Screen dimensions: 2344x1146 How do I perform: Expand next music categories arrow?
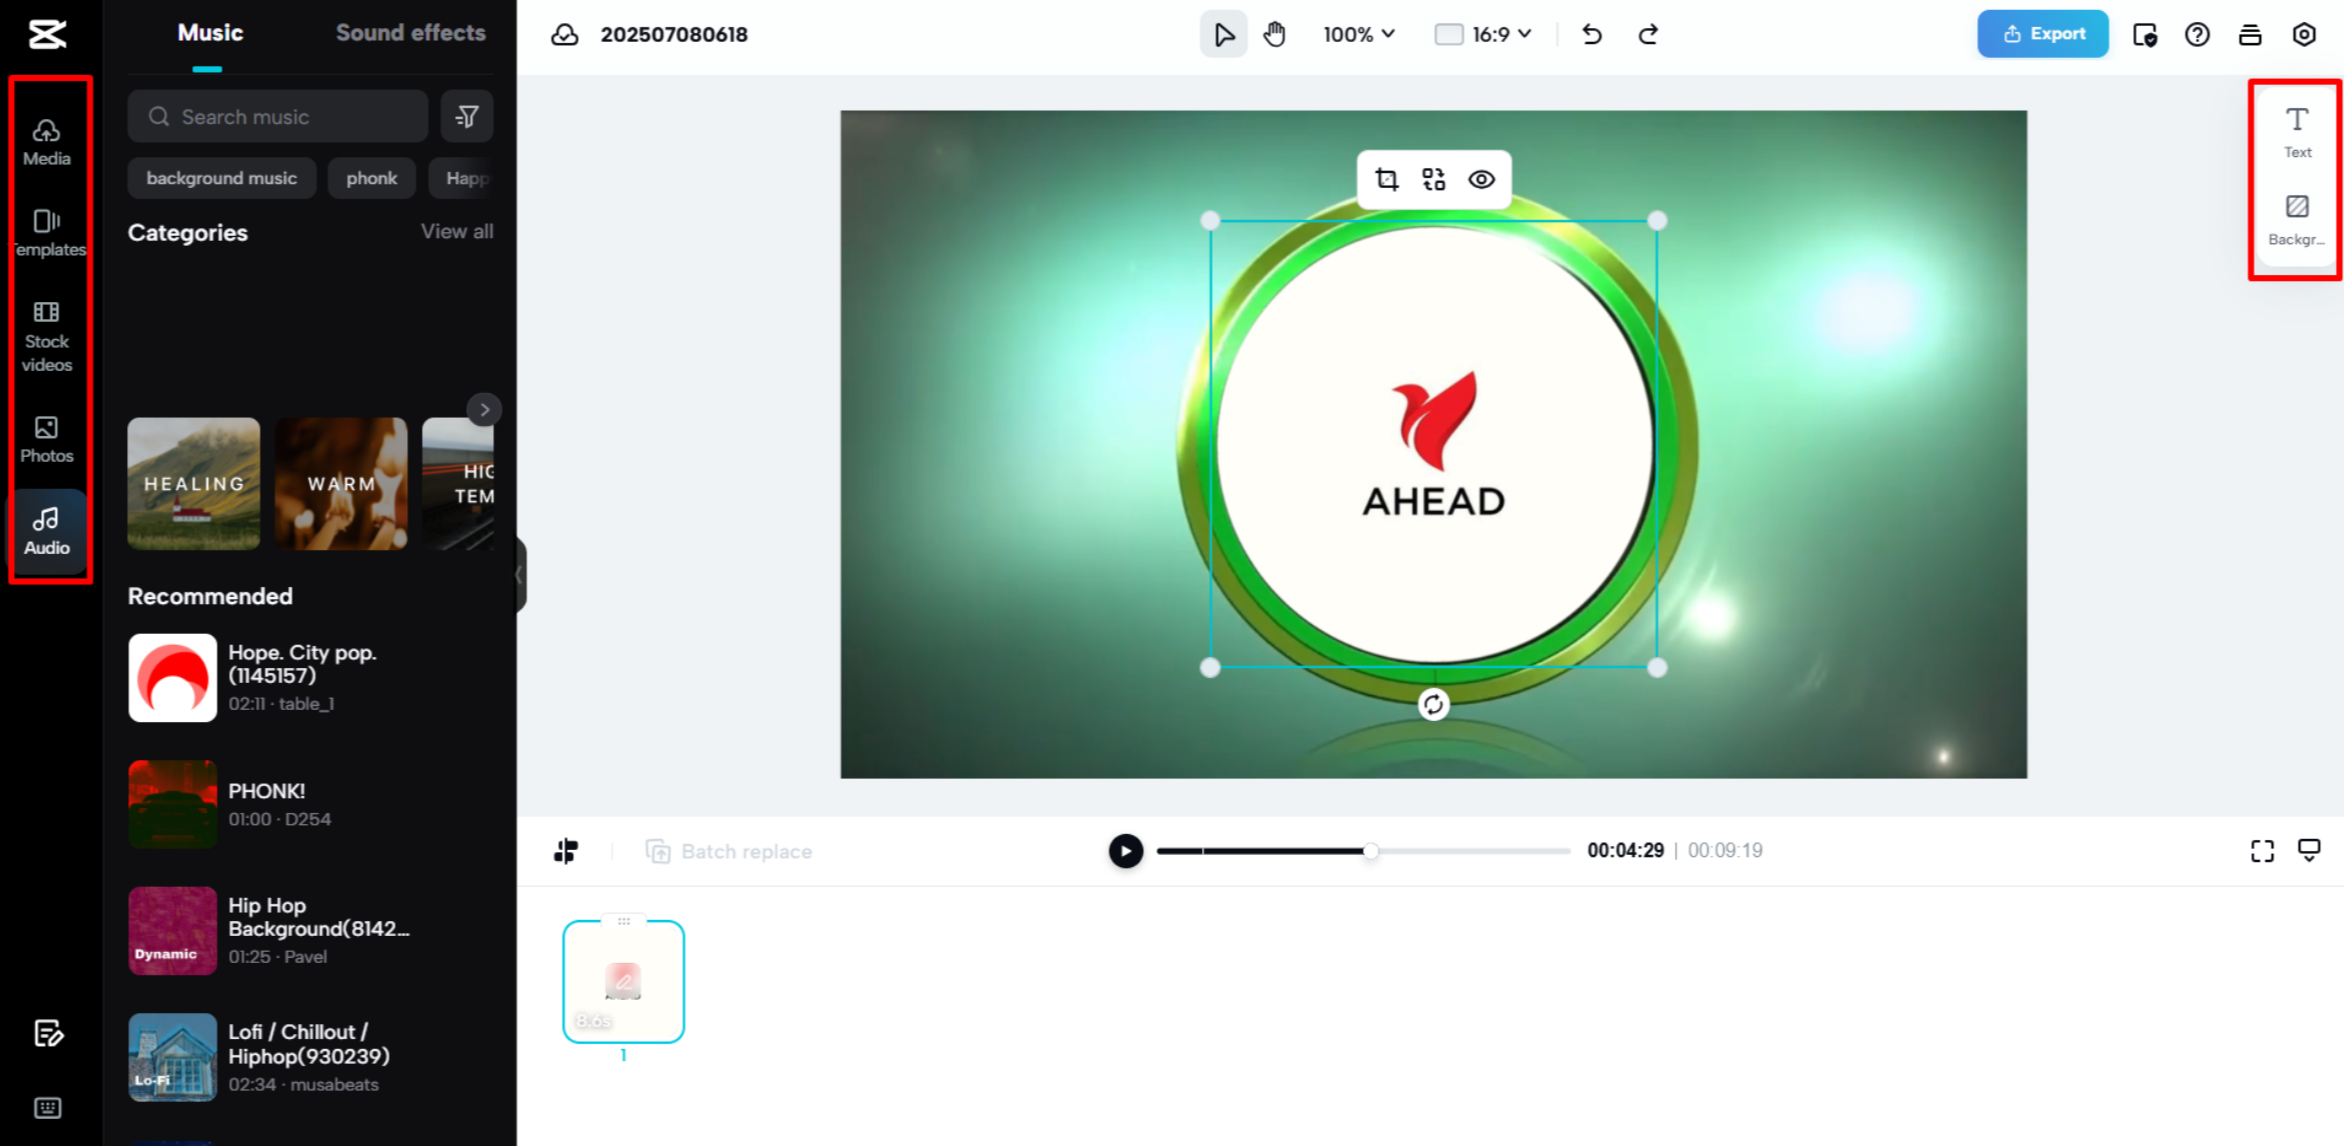484,409
